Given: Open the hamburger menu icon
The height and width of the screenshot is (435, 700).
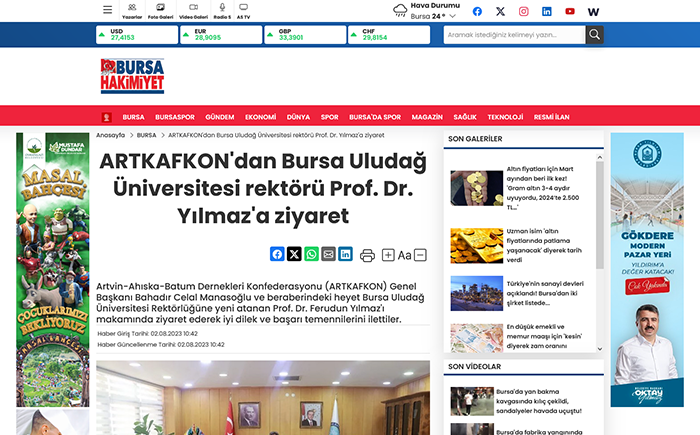Looking at the screenshot, I should pos(108,10).
